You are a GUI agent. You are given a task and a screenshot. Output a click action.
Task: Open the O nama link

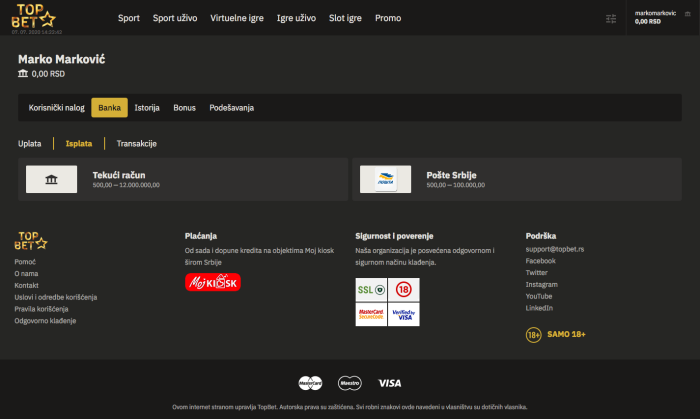[26, 274]
